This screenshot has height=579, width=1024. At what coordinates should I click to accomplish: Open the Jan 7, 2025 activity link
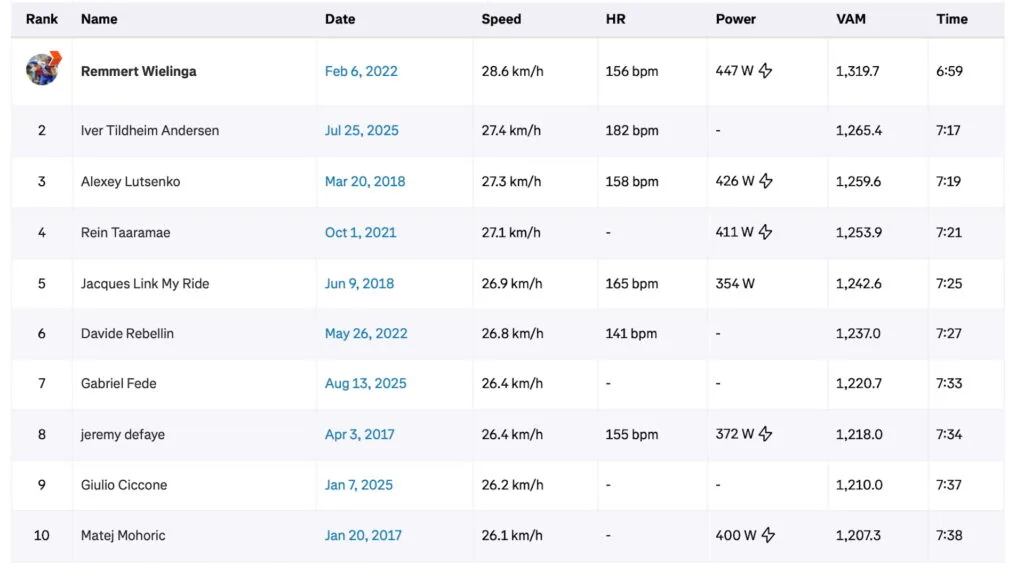pyautogui.click(x=359, y=485)
